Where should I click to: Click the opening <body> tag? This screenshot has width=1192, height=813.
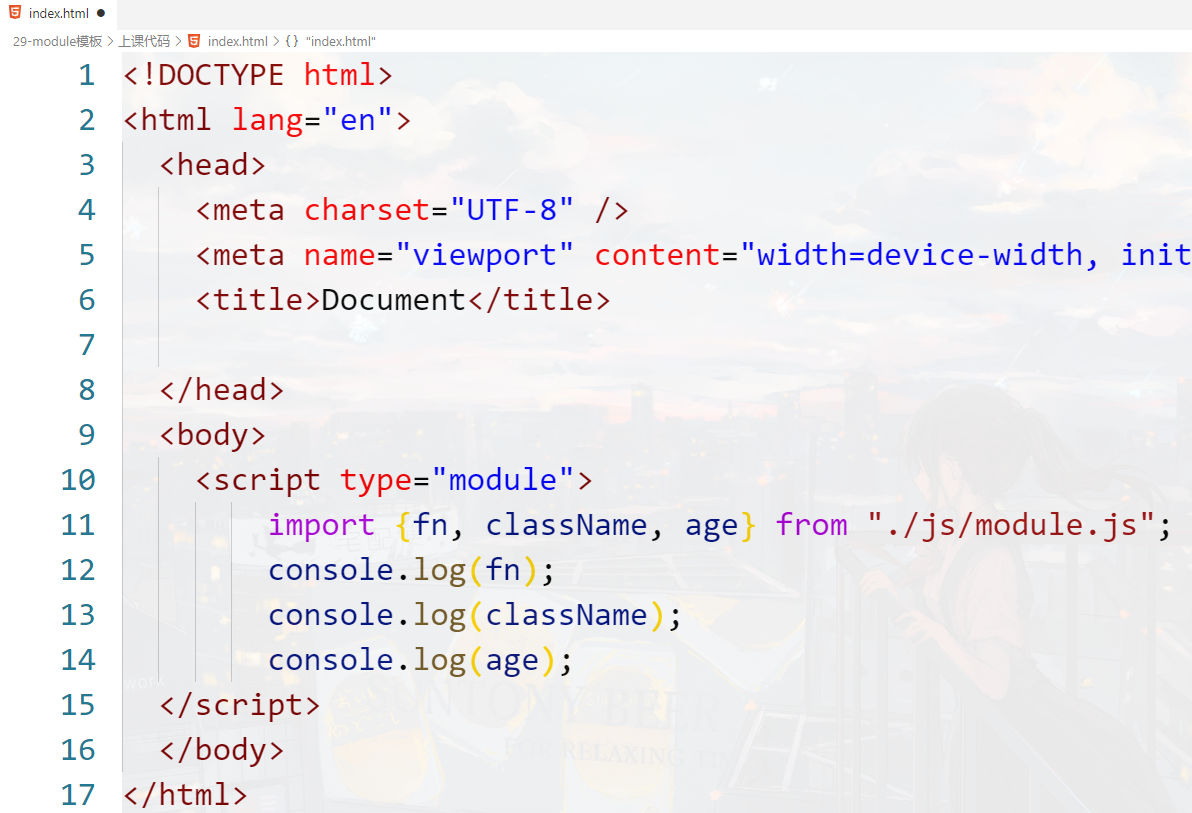[x=212, y=435]
